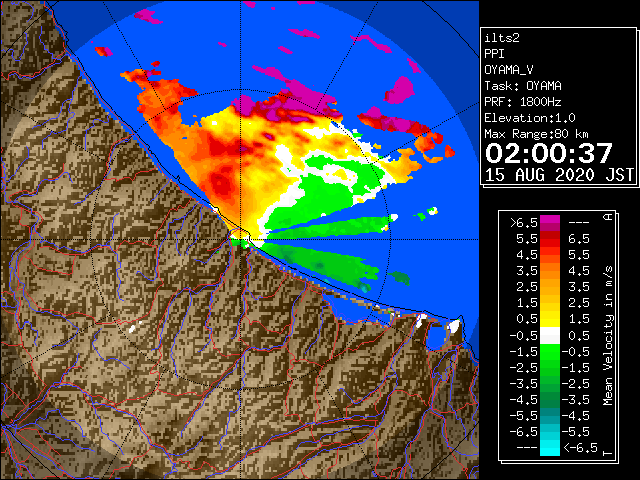Viewport: 640px width, 480px height.
Task: Click the letter "A" atop the legend
Action: (608, 216)
